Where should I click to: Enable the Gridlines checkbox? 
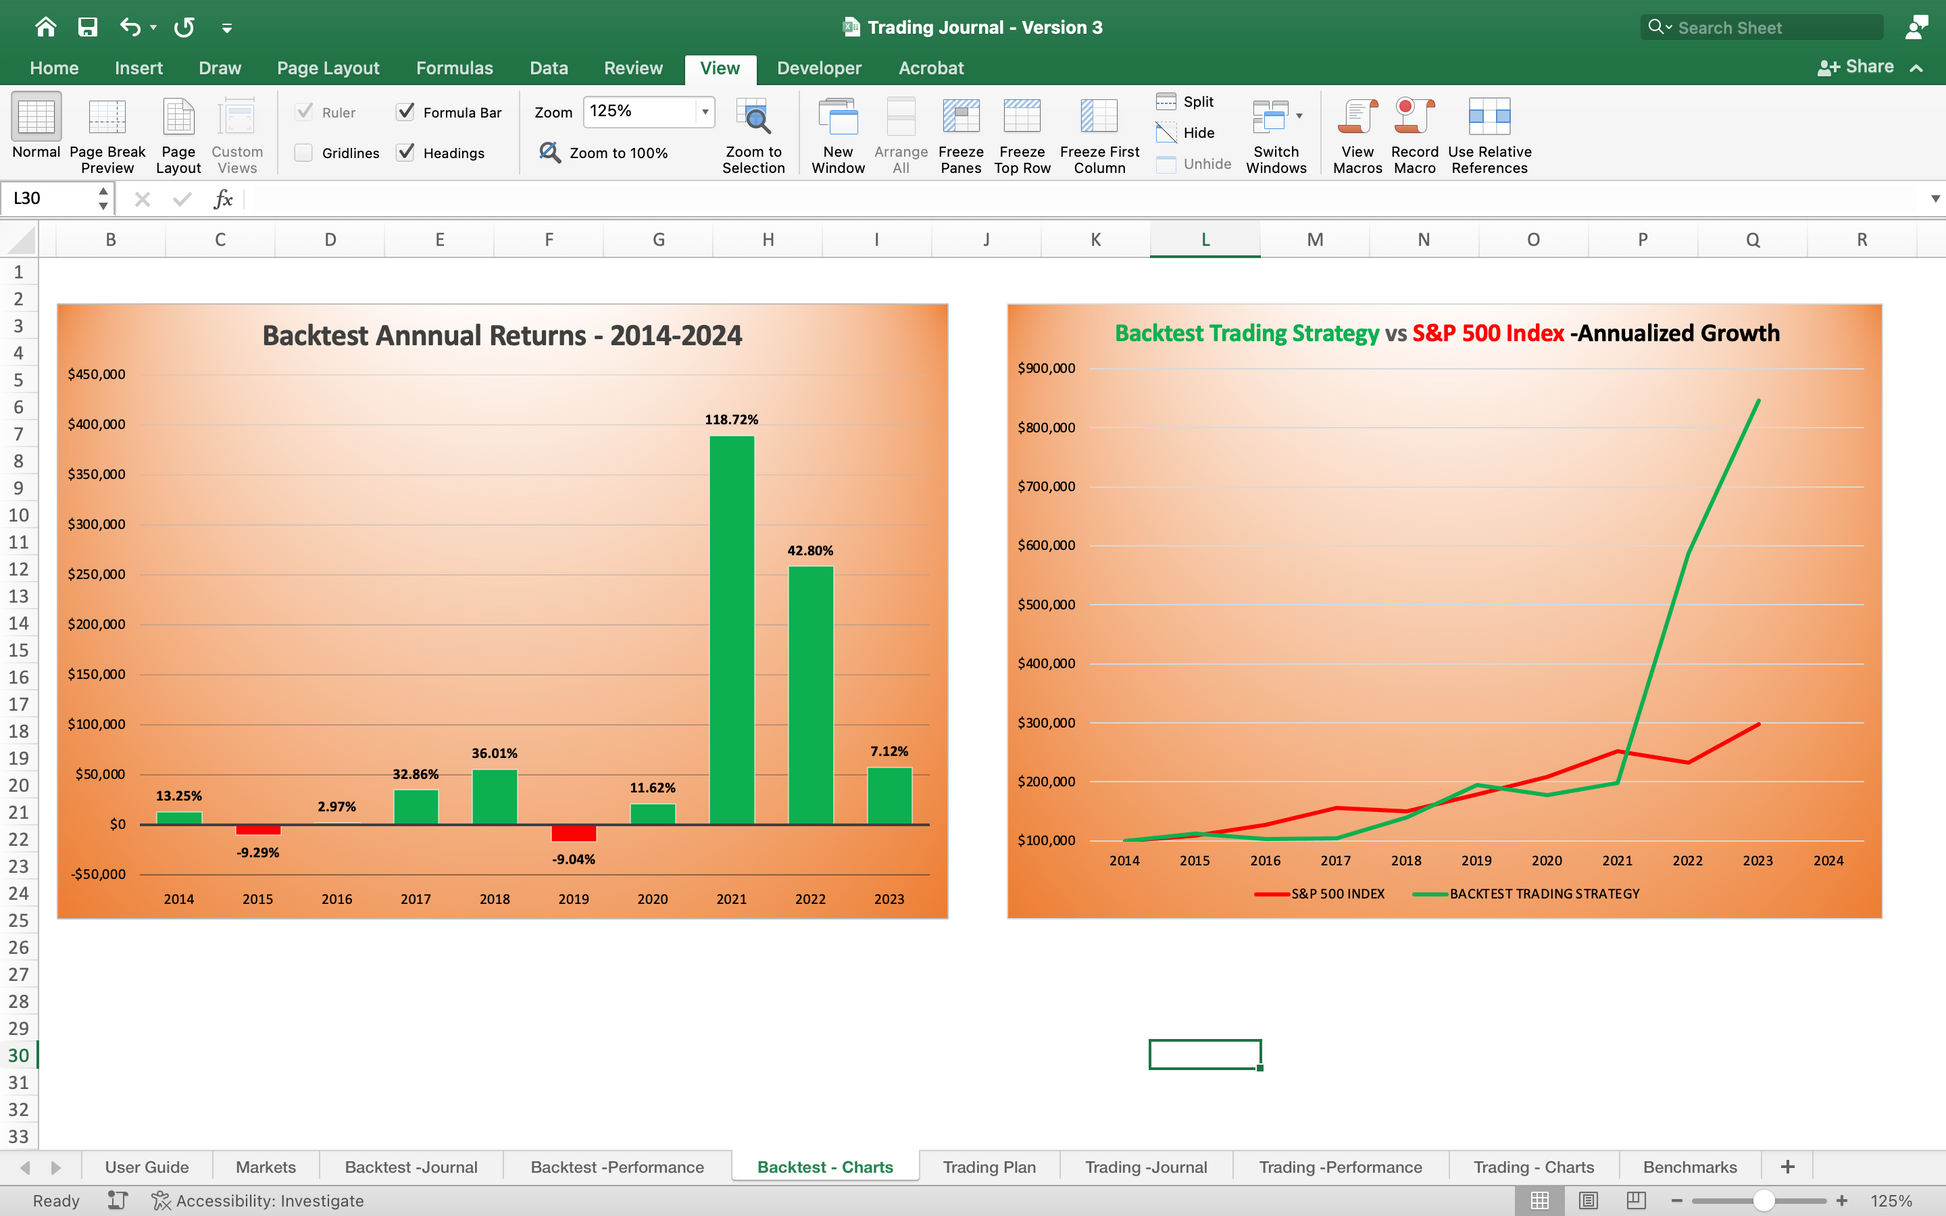304,153
